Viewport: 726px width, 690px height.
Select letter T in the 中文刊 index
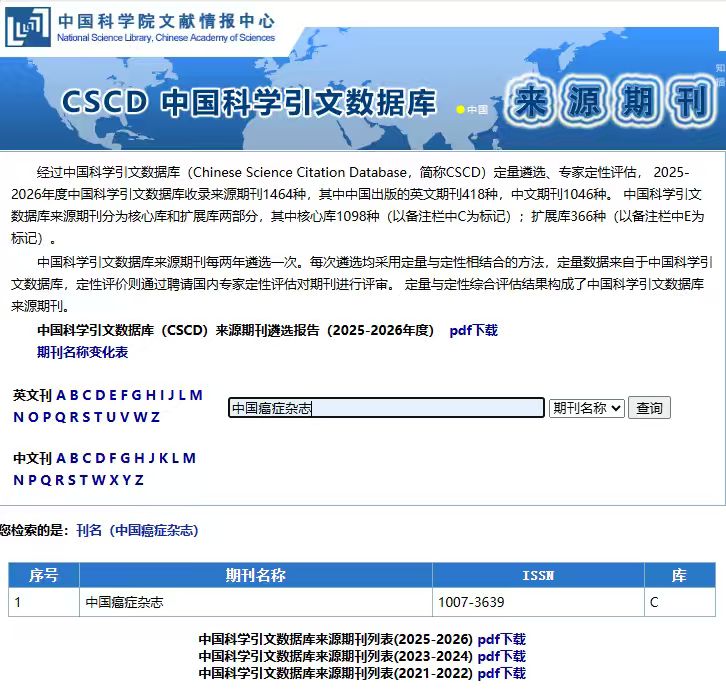point(84,480)
